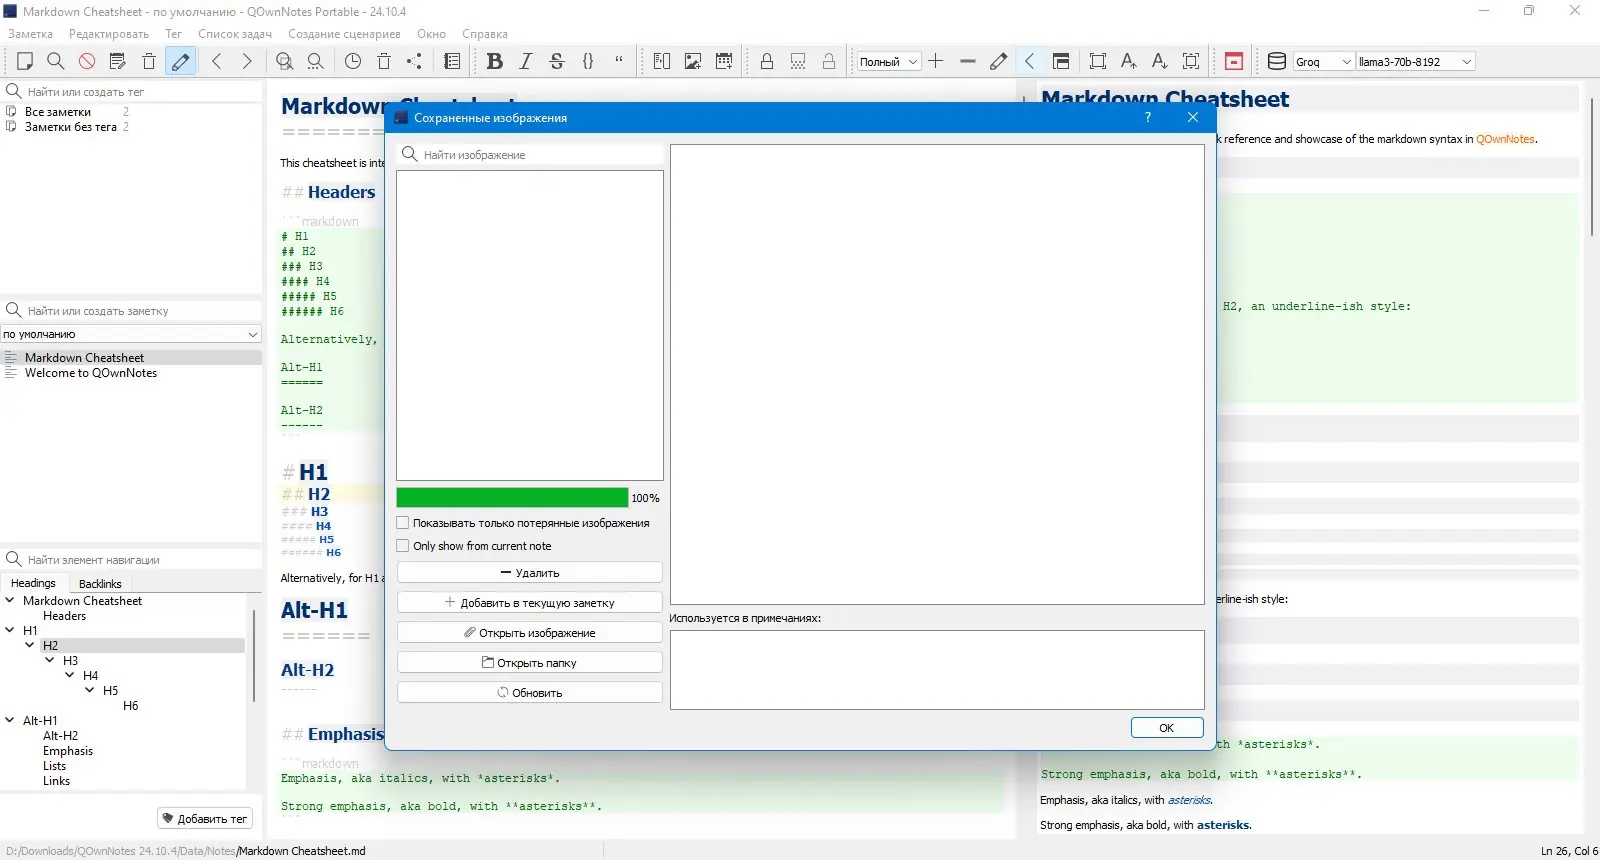The width and height of the screenshot is (1600, 860).
Task: Select Emphasis in the navigation tree
Action: [68, 751]
